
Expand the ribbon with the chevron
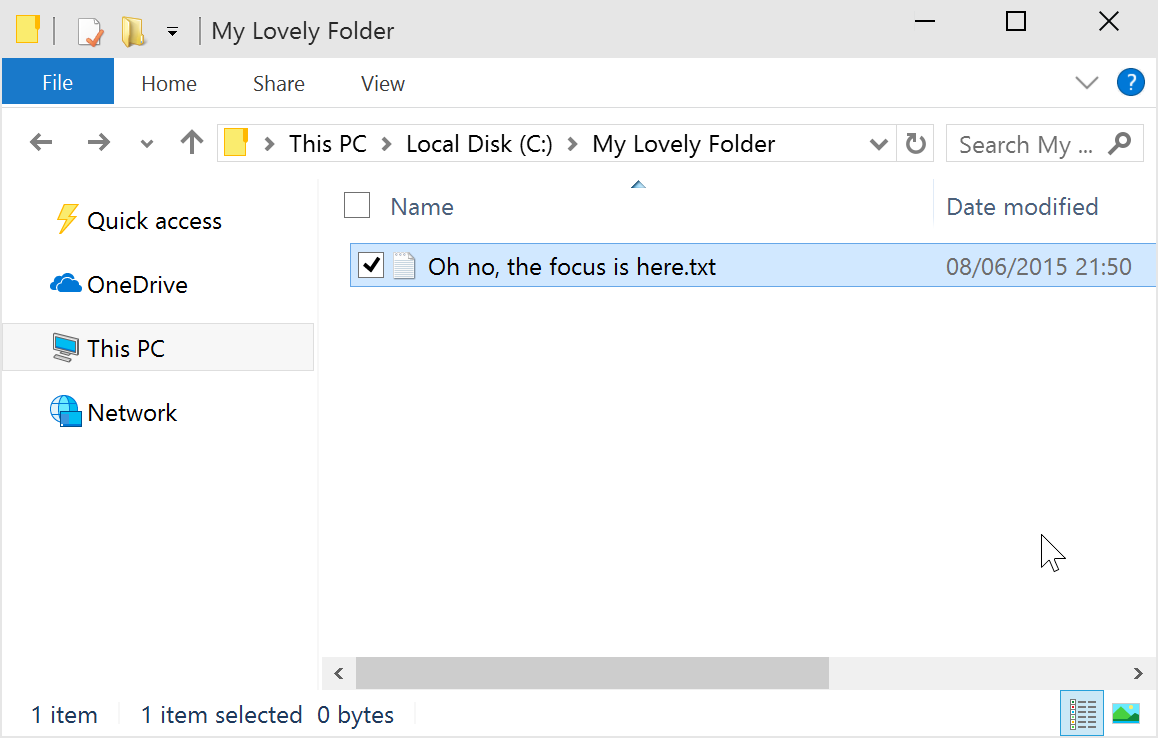pyautogui.click(x=1087, y=83)
